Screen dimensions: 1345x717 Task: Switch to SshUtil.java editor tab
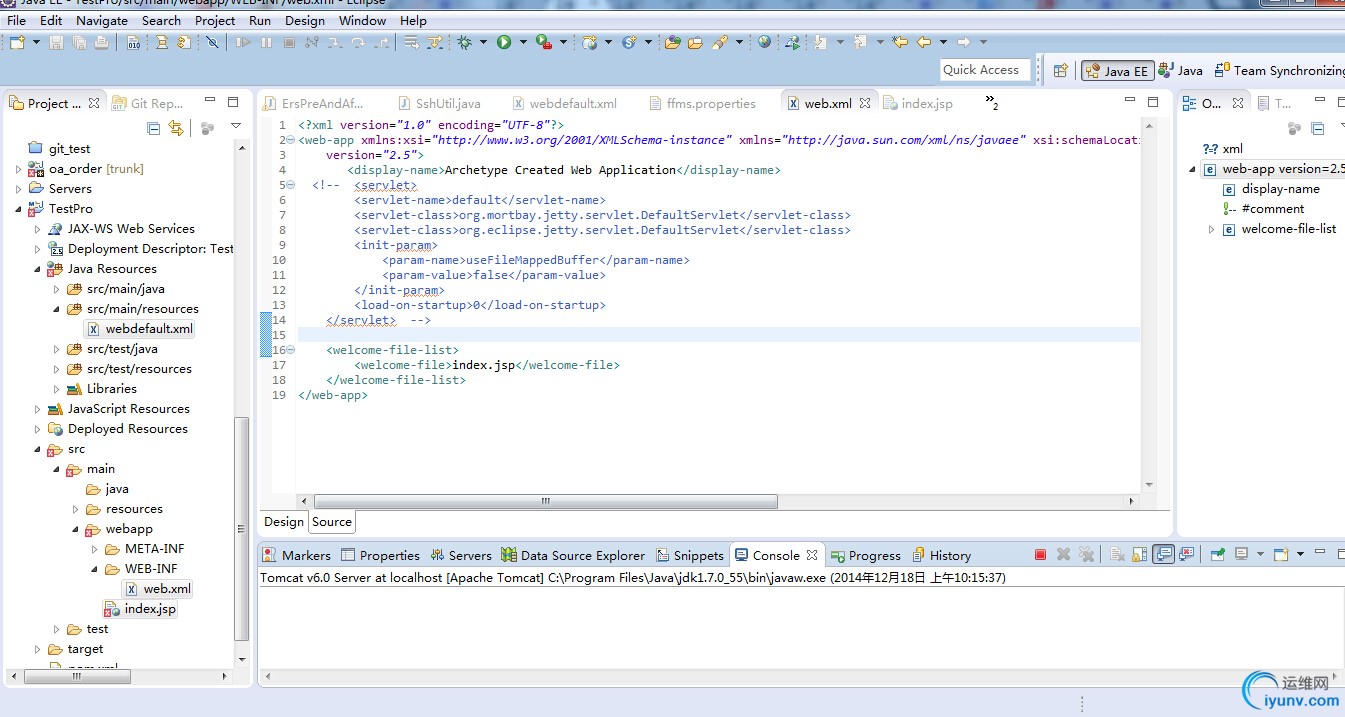(439, 103)
